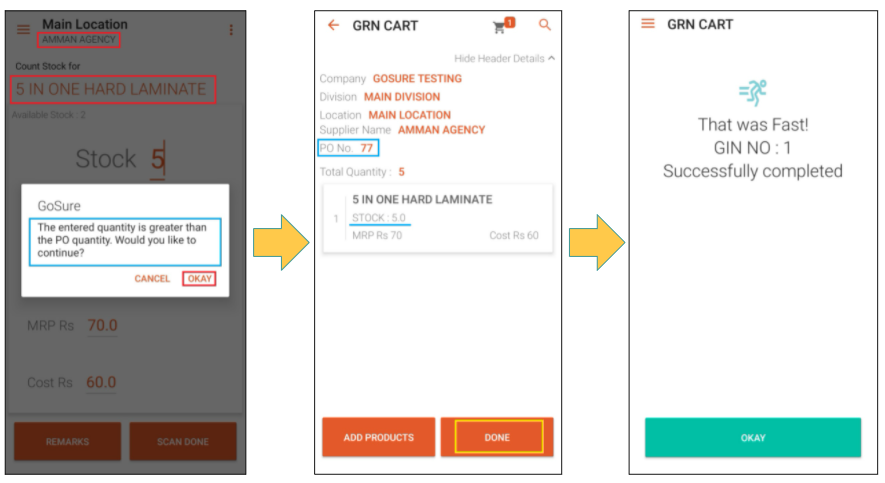
Task: Tap ADD PRODUCTS button
Action: (379, 437)
